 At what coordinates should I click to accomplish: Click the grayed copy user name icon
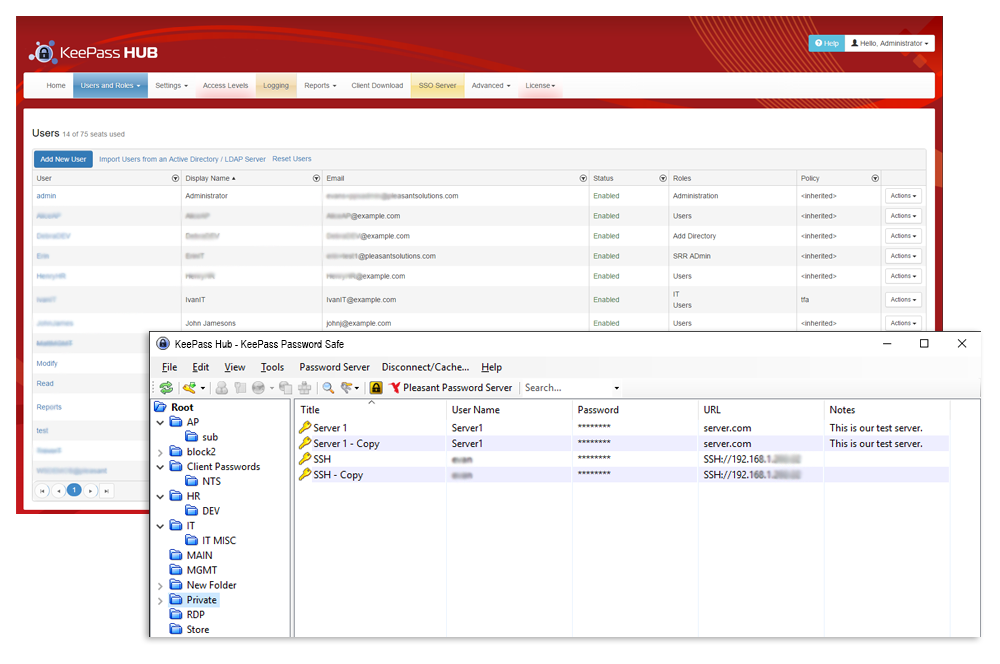coord(221,388)
